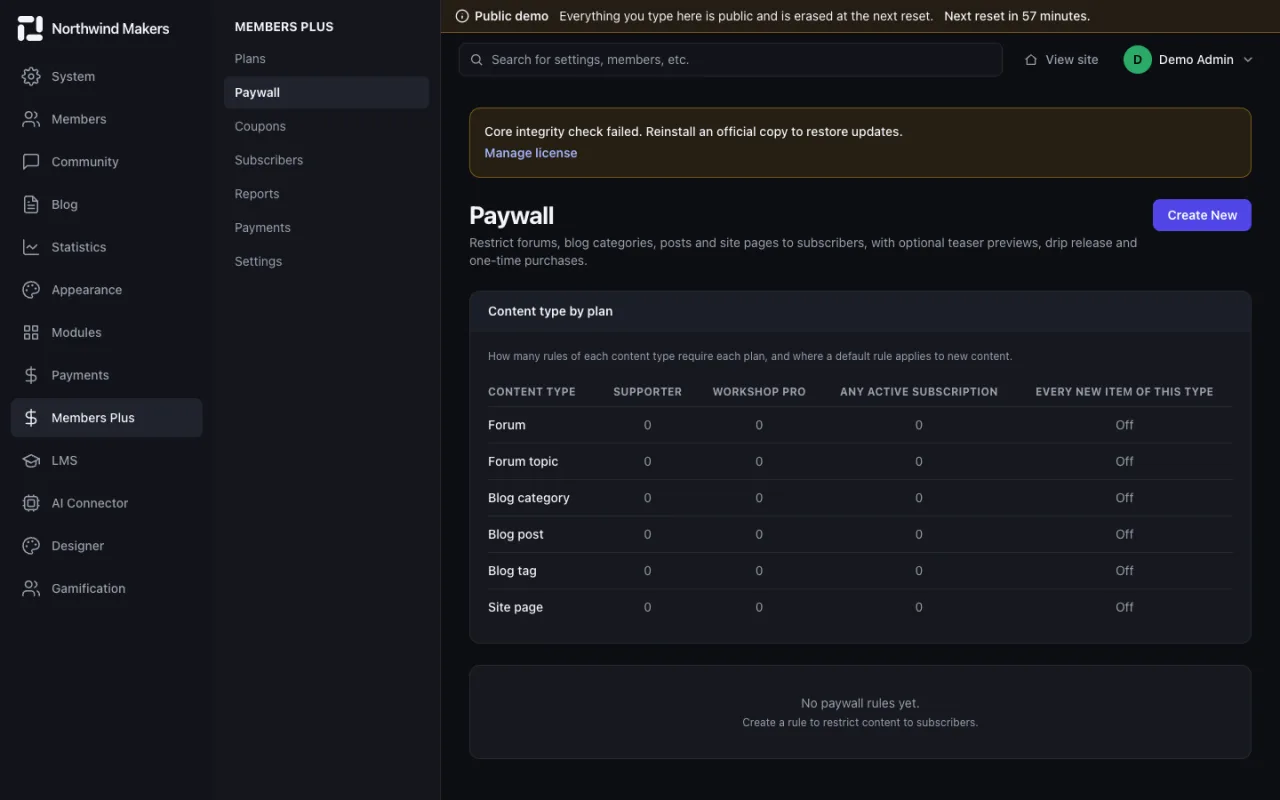Expand the Demo Admin dropdown chevron
This screenshot has height=800, width=1280.
pos(1248,60)
